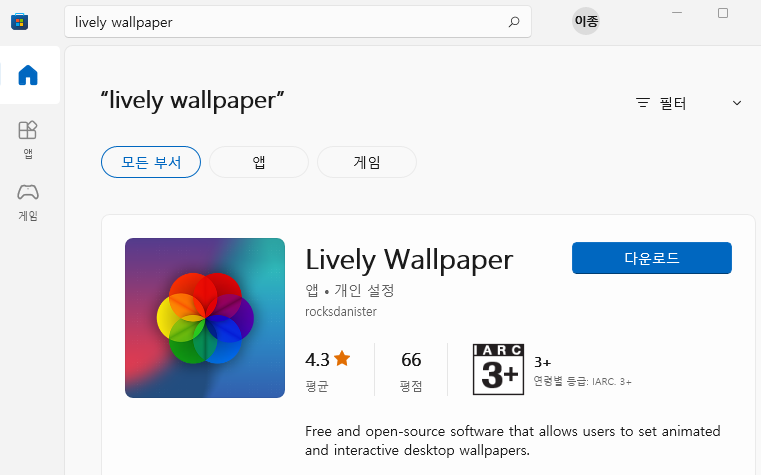
Task: Click the 앱 • 개인 설정 category text
Action: click(349, 290)
